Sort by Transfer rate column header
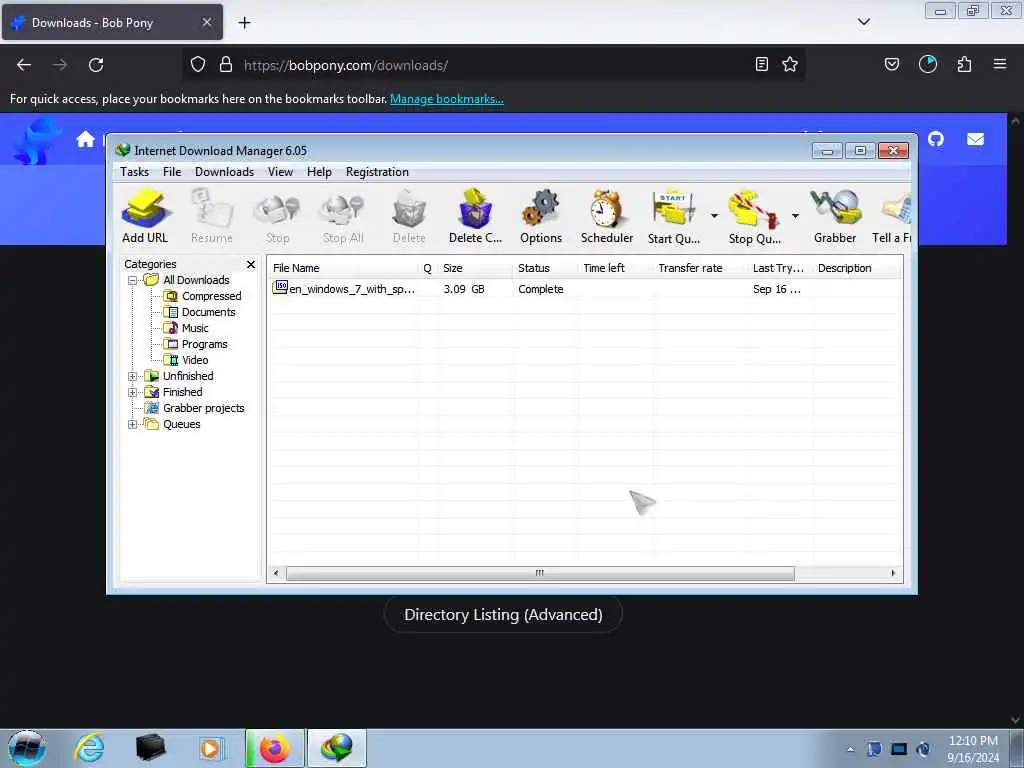 click(700, 268)
